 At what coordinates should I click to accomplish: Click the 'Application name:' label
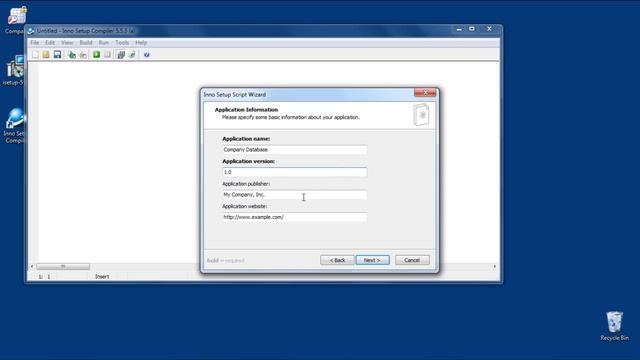[246, 139]
